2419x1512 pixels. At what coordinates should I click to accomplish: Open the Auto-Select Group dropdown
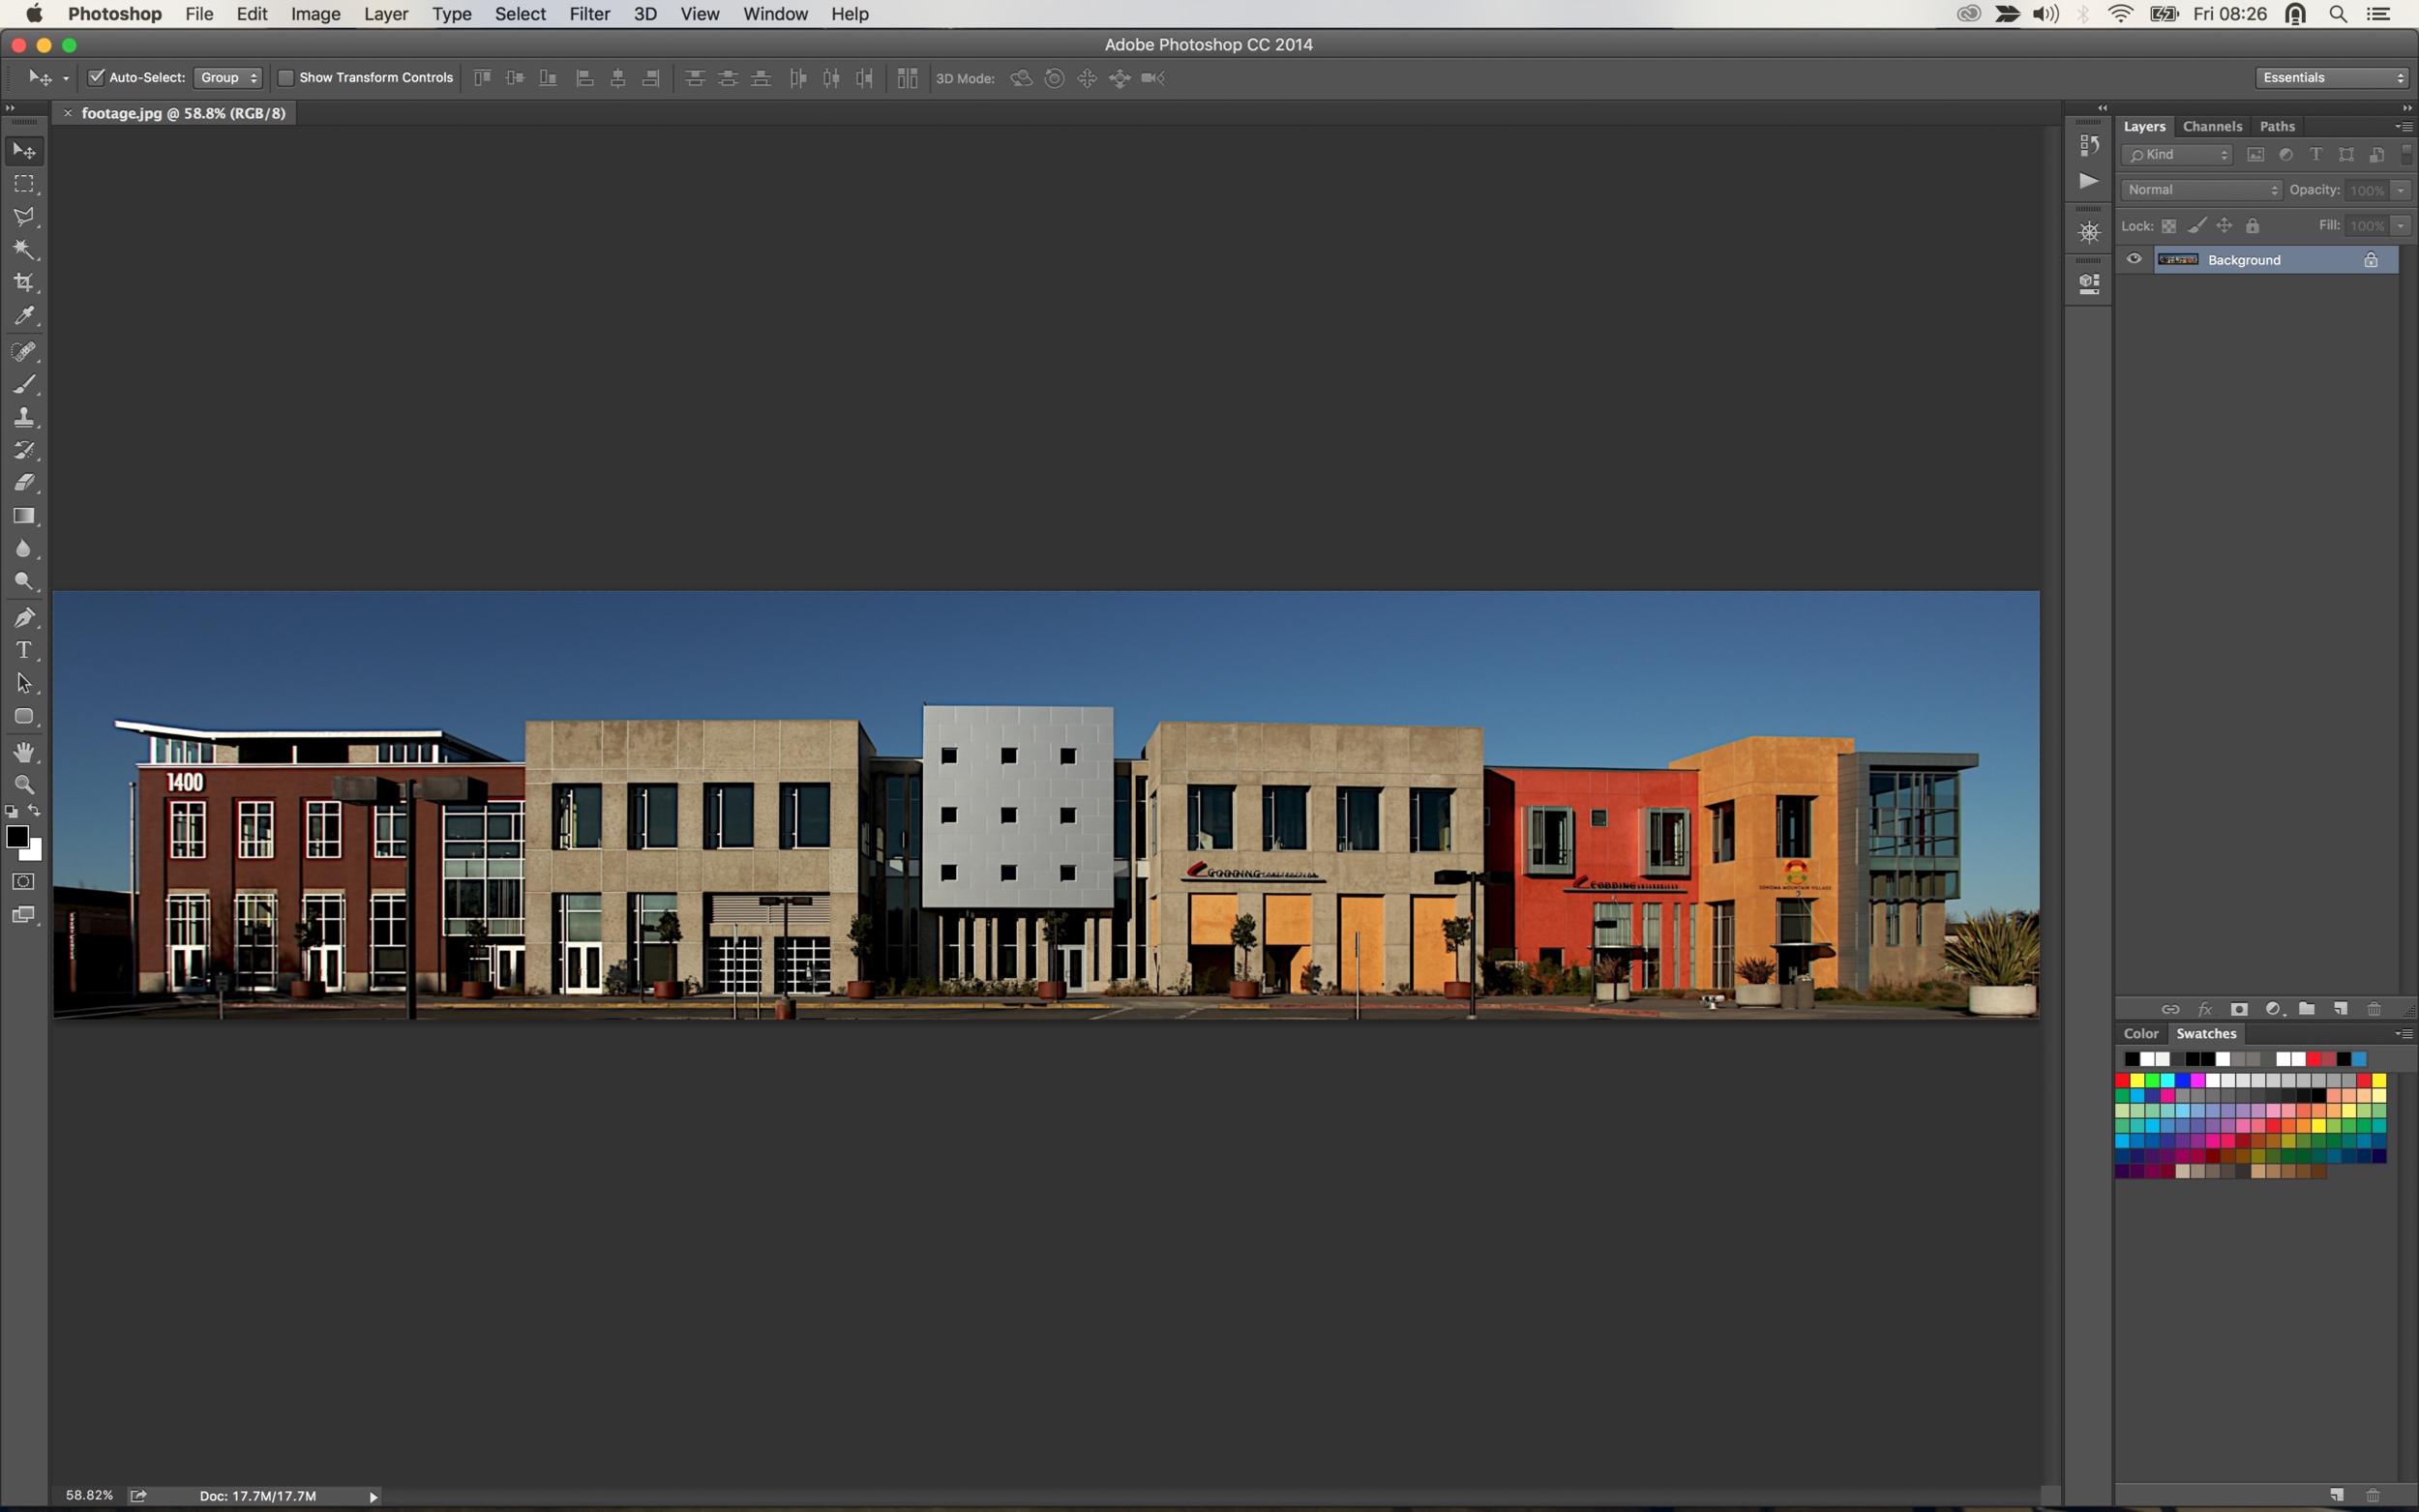(x=228, y=78)
